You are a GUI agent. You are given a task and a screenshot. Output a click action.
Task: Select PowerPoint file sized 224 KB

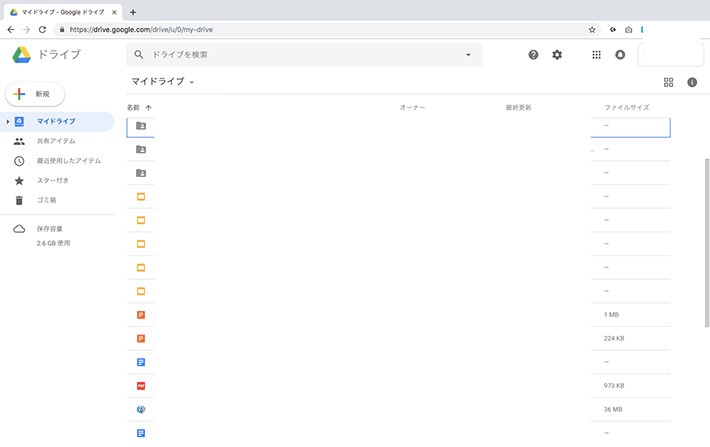click(x=141, y=338)
